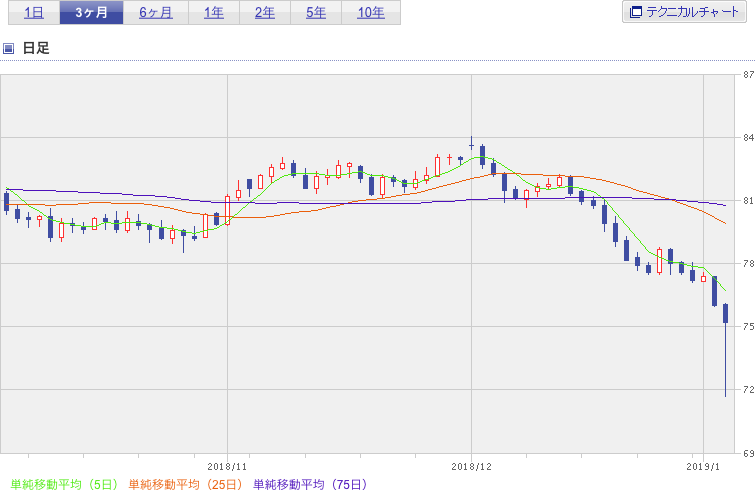Open the 6ヶ月 chart range tab
The image size is (755, 493).
click(156, 13)
